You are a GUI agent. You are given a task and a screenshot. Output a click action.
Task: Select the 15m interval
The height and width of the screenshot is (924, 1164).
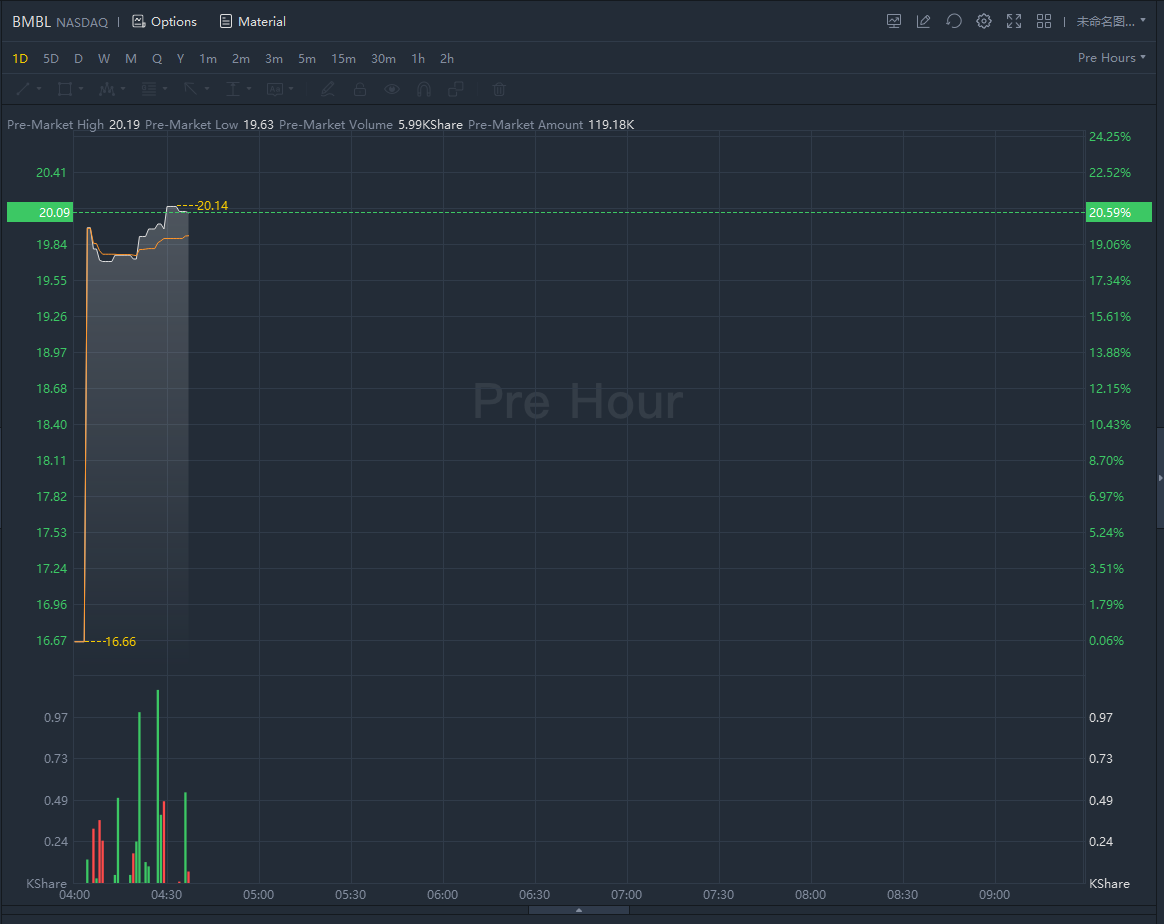pos(343,59)
